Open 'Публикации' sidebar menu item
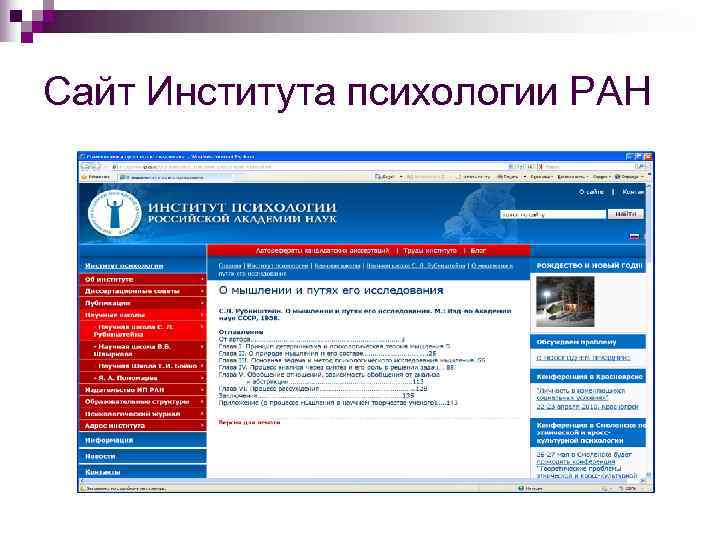The image size is (720, 540). 142,303
